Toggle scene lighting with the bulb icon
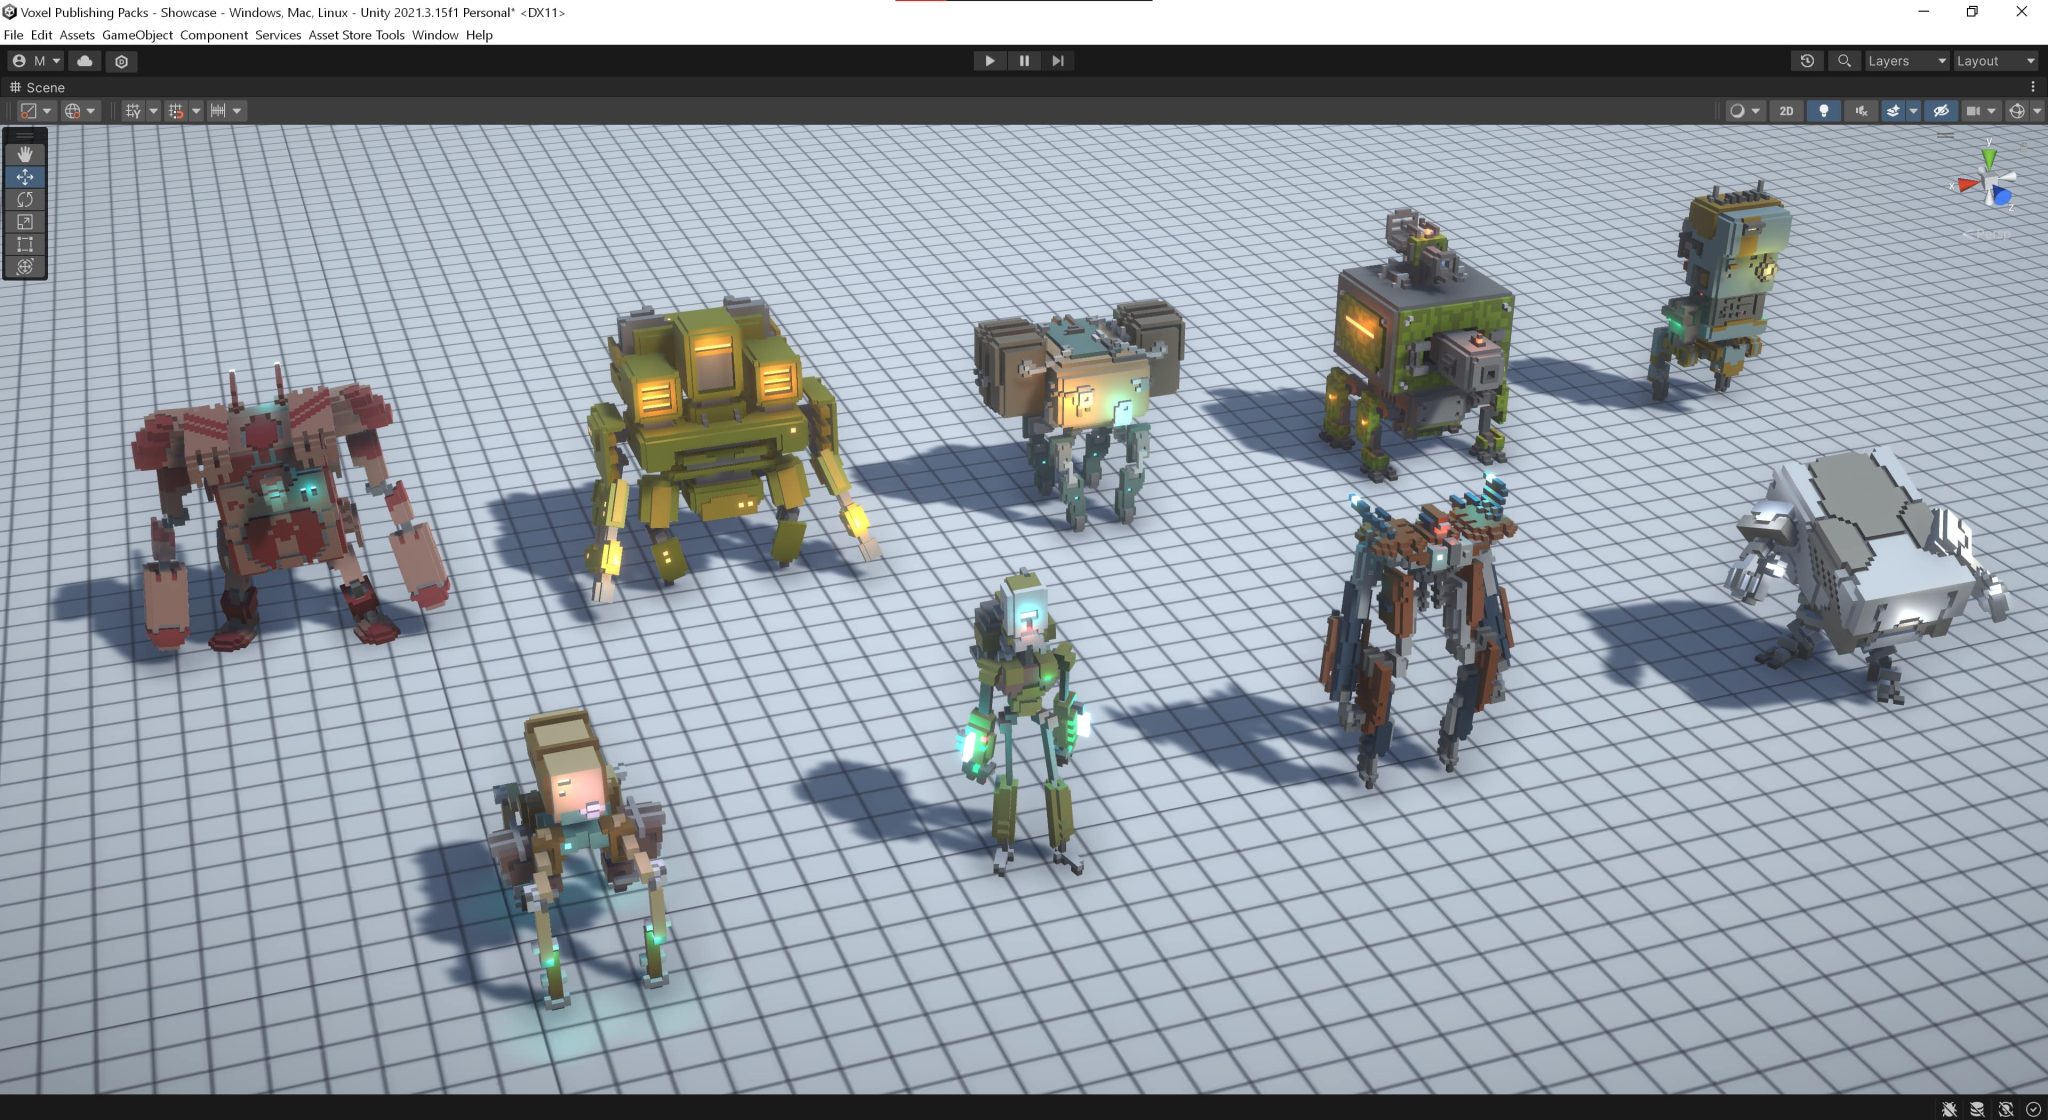2048x1120 pixels. coord(1824,111)
